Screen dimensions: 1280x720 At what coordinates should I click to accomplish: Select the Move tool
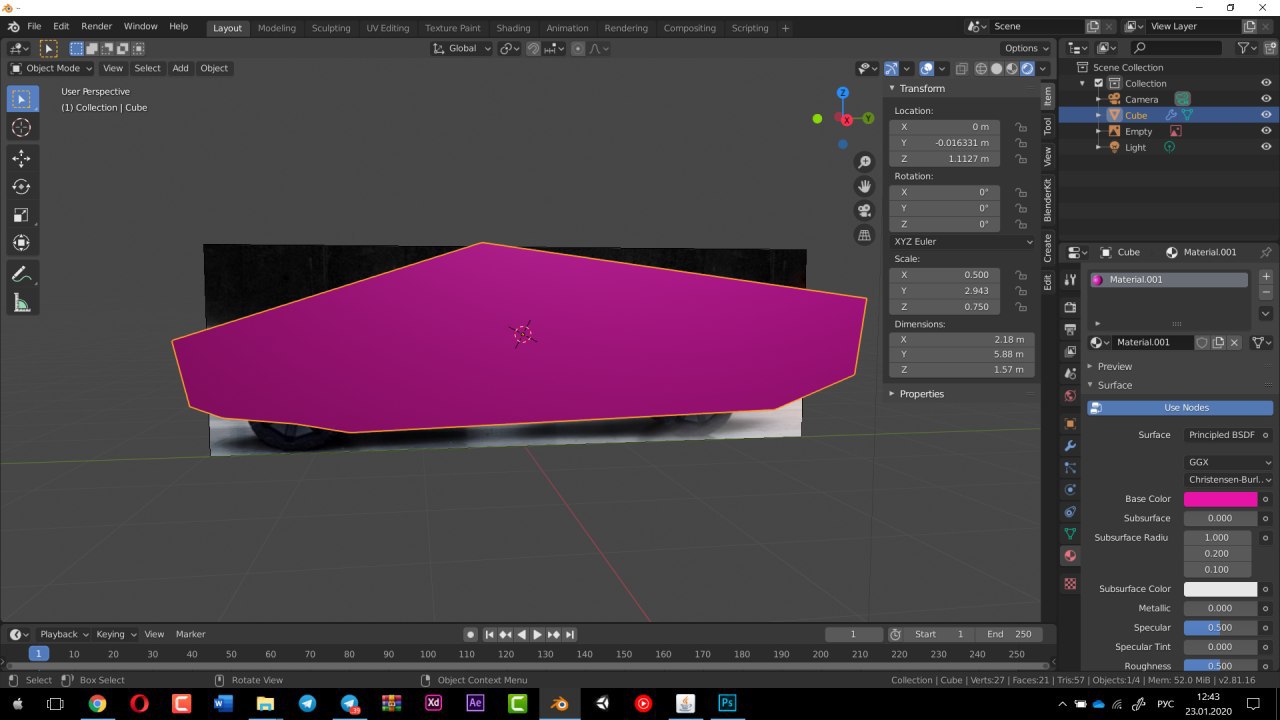(x=22, y=158)
